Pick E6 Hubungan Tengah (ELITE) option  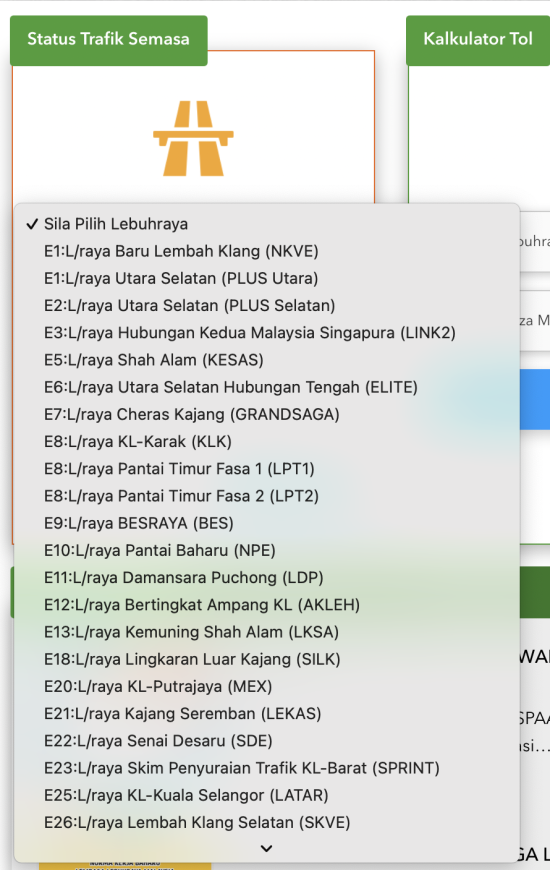click(267, 387)
